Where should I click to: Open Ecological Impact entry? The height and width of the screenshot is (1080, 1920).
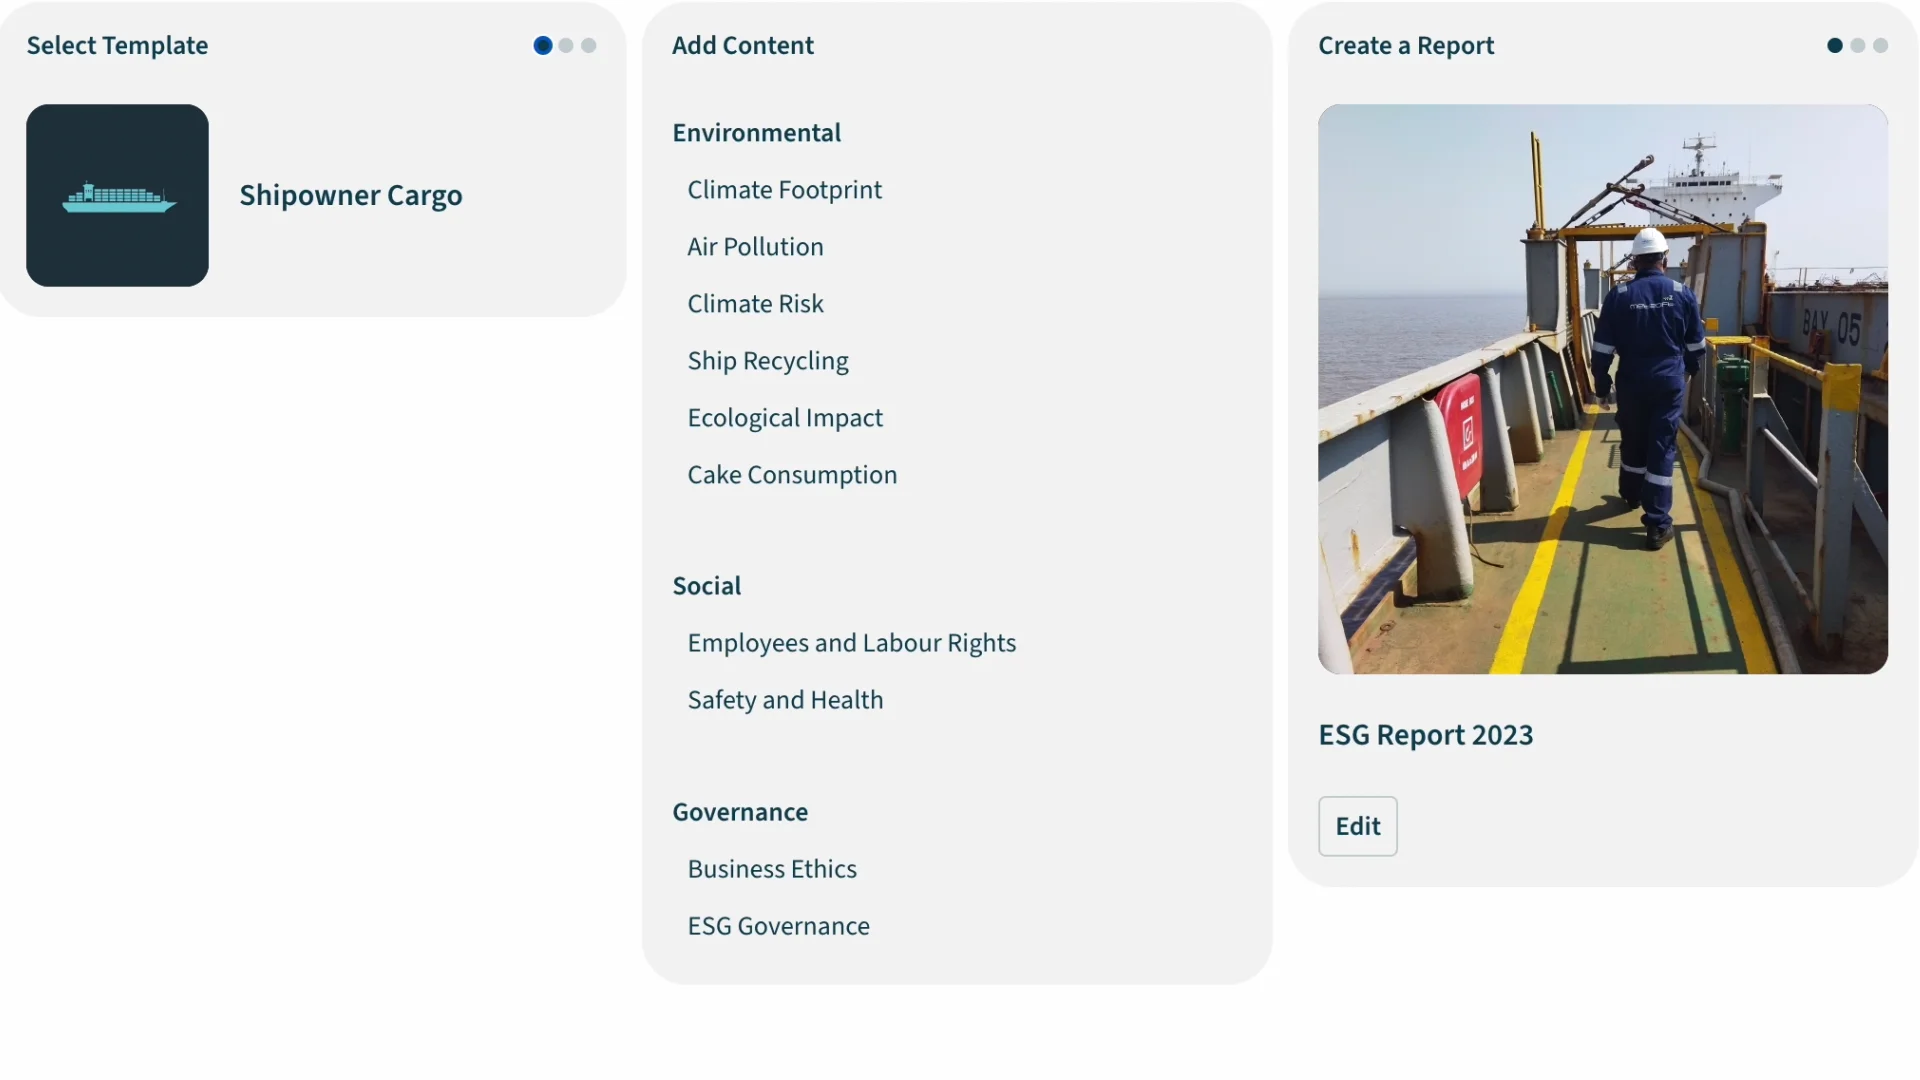pyautogui.click(x=784, y=418)
